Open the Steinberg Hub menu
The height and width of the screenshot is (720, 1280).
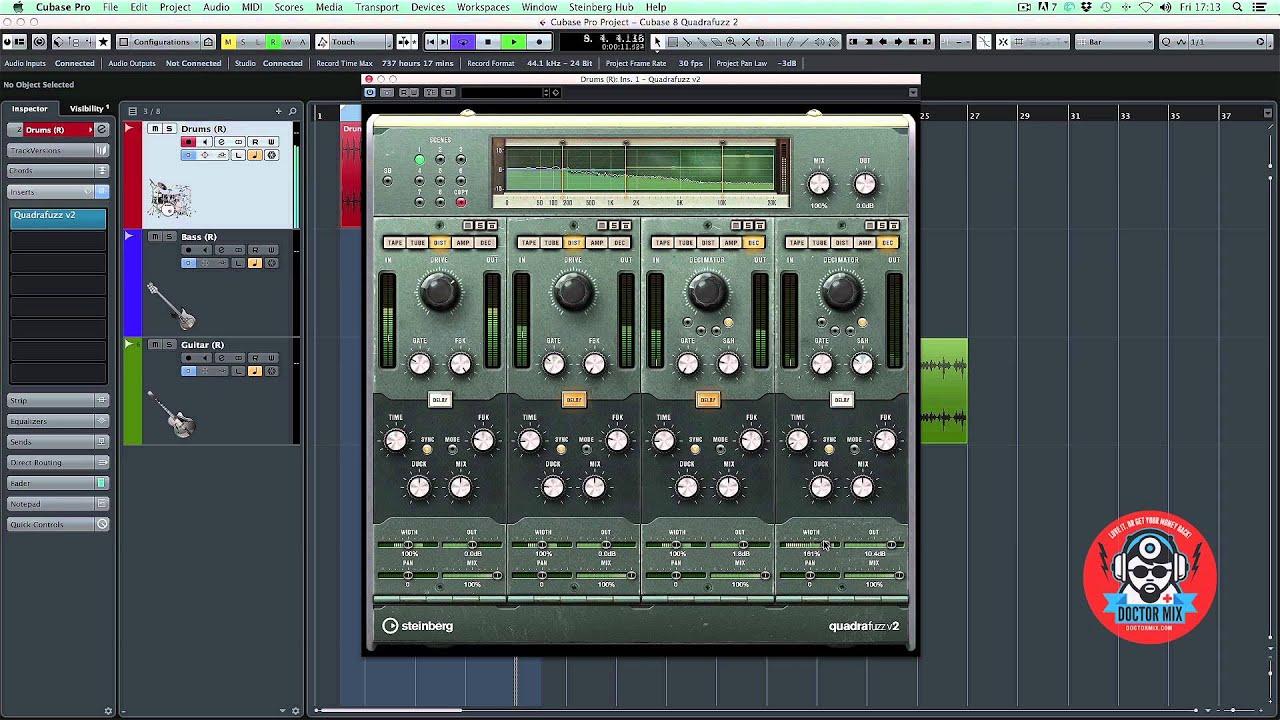[x=601, y=7]
